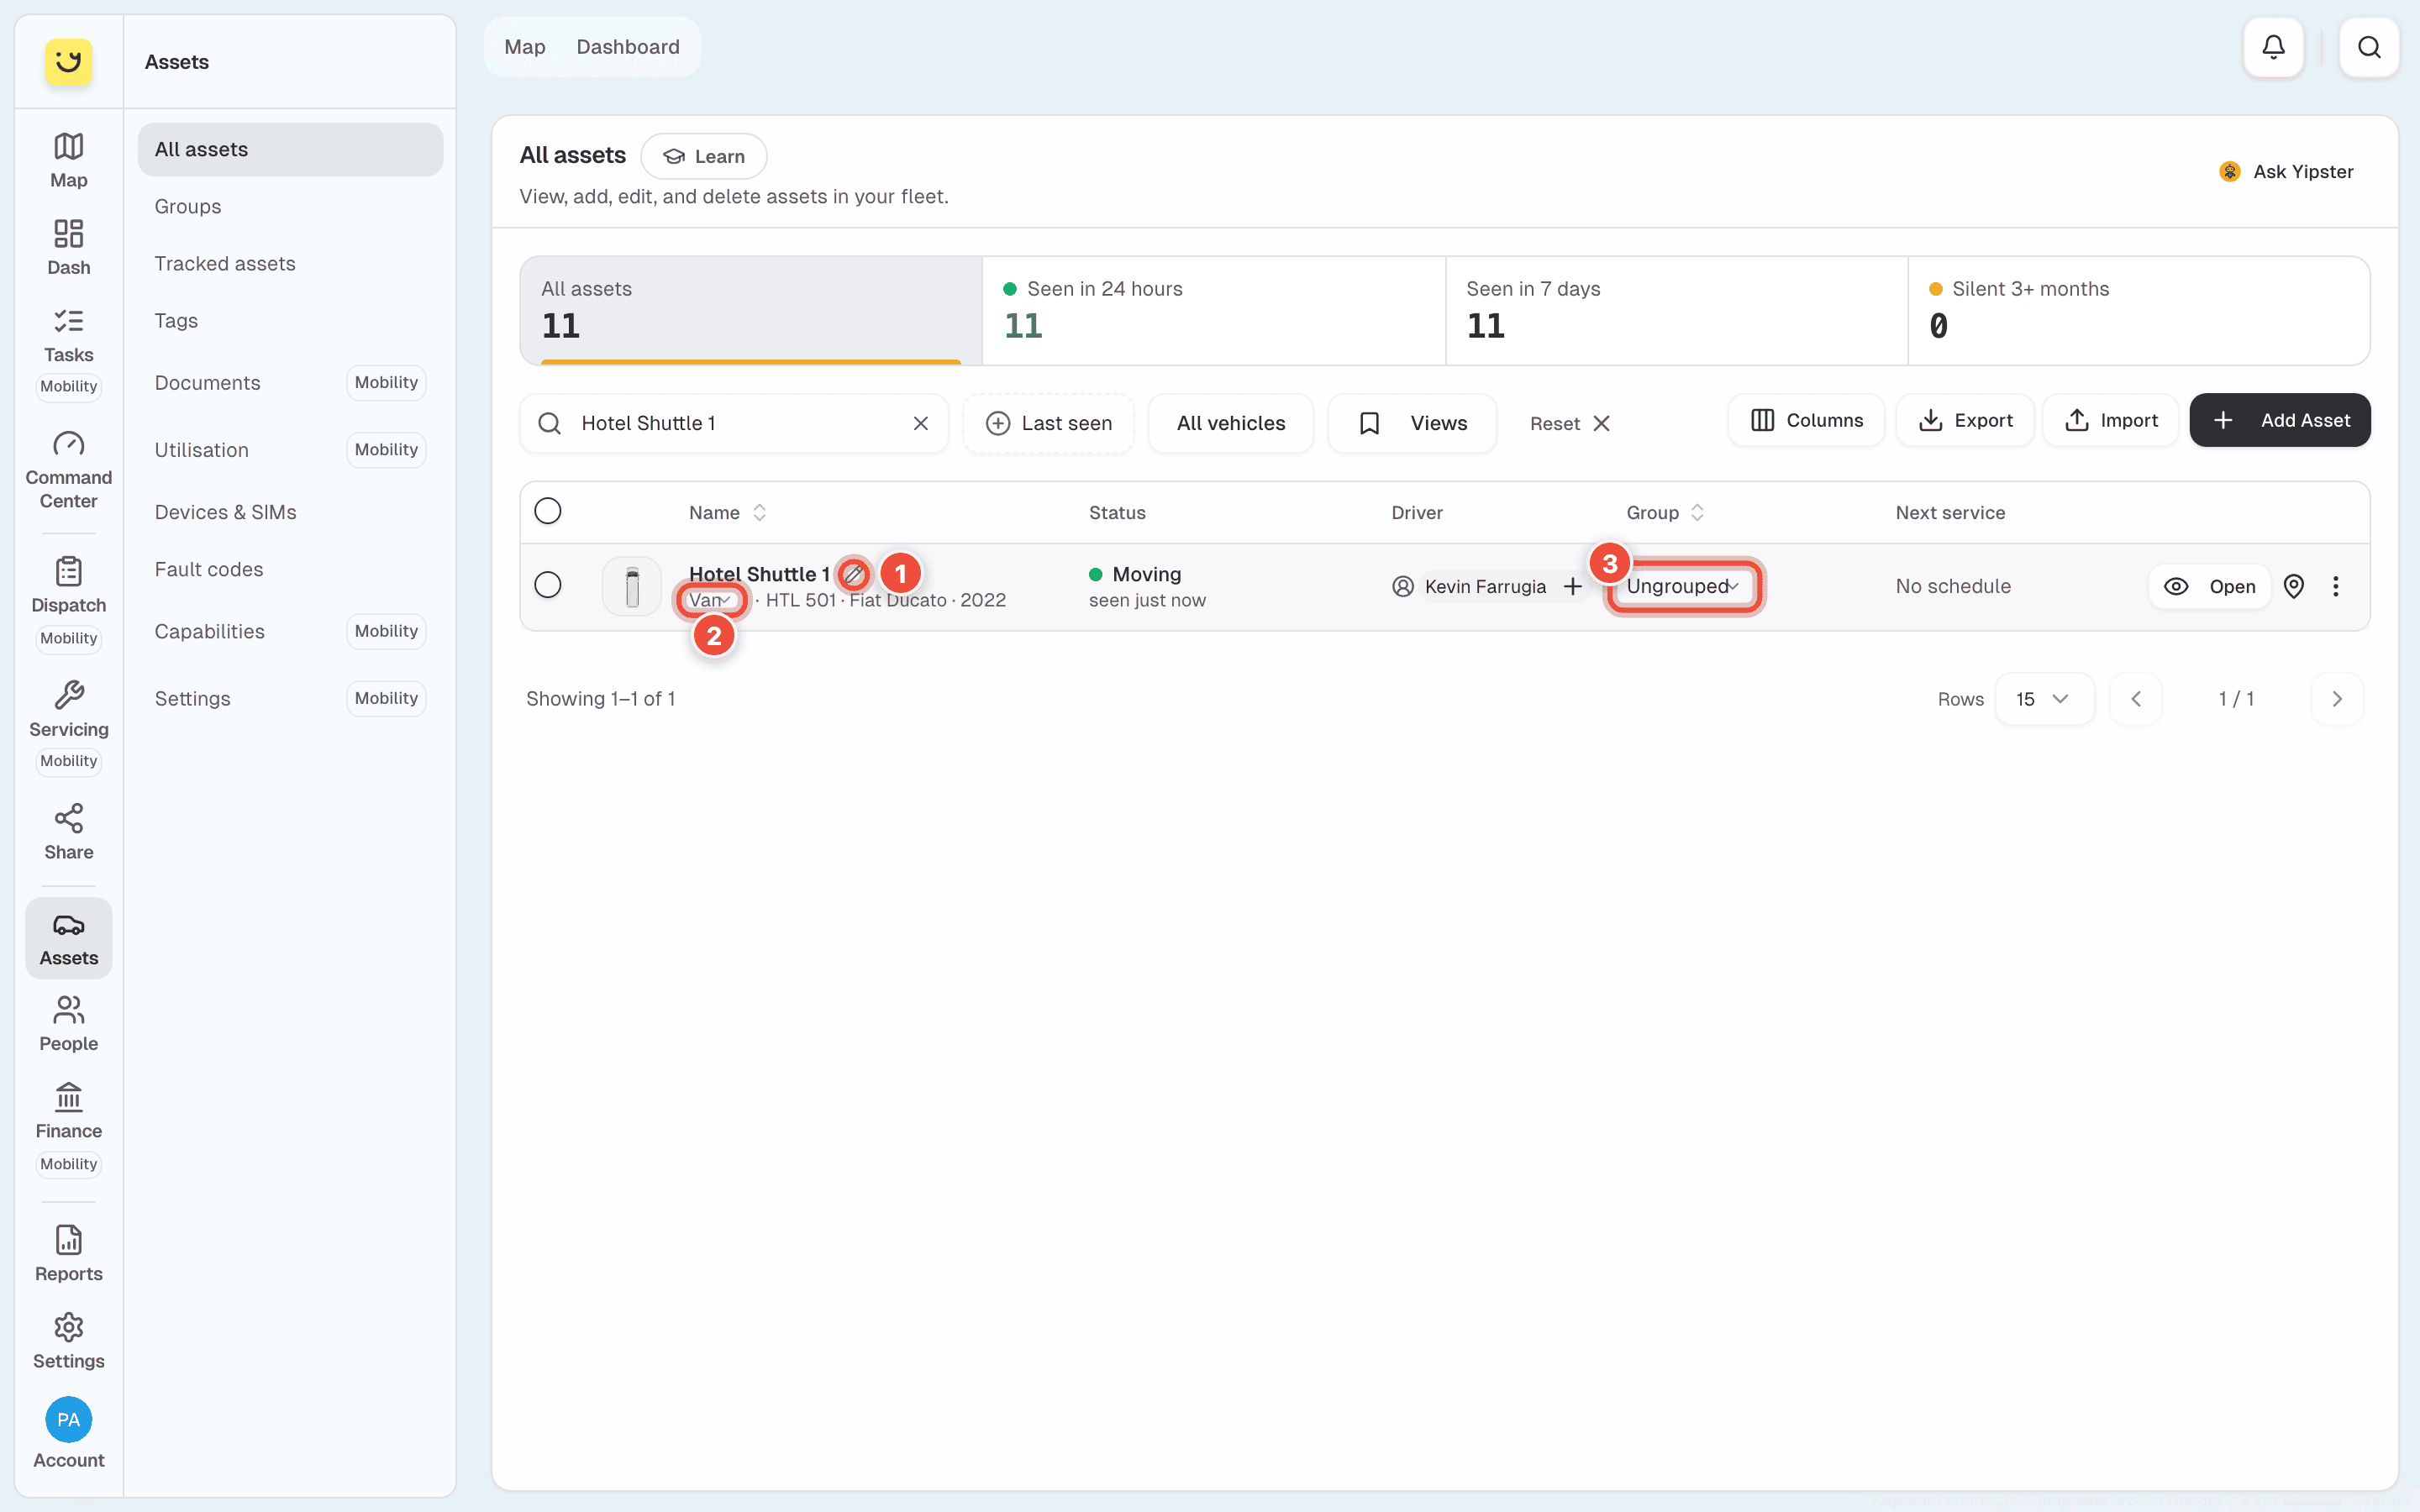
Task: Open Devices & SIMs menu item
Action: click(290, 512)
